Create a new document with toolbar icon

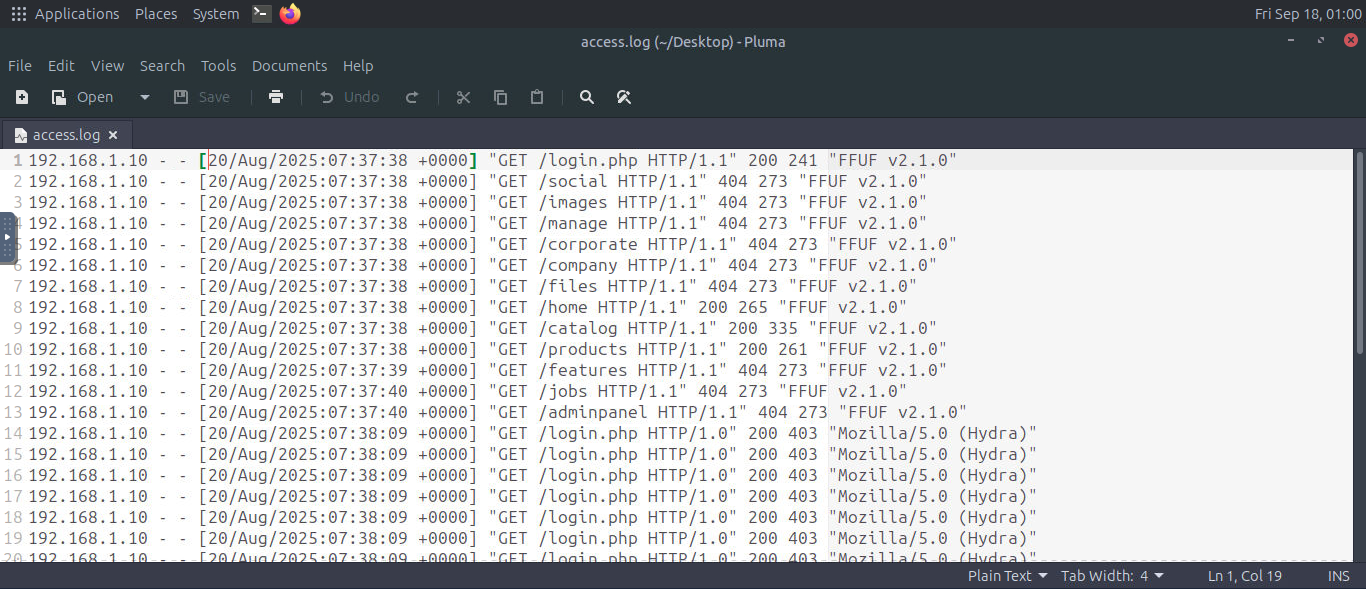22,97
